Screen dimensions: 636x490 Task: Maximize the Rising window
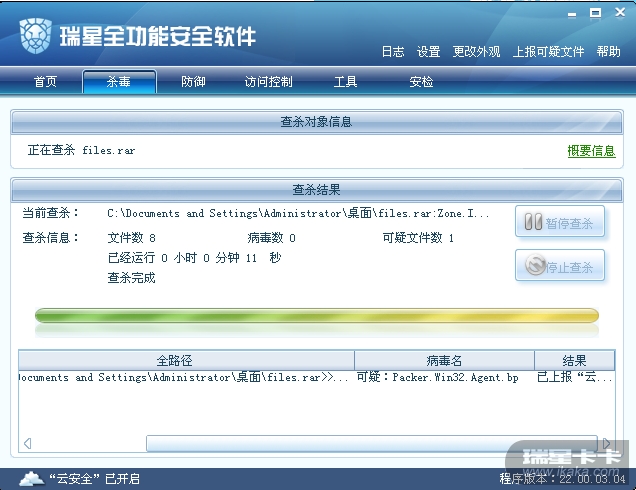(595, 13)
